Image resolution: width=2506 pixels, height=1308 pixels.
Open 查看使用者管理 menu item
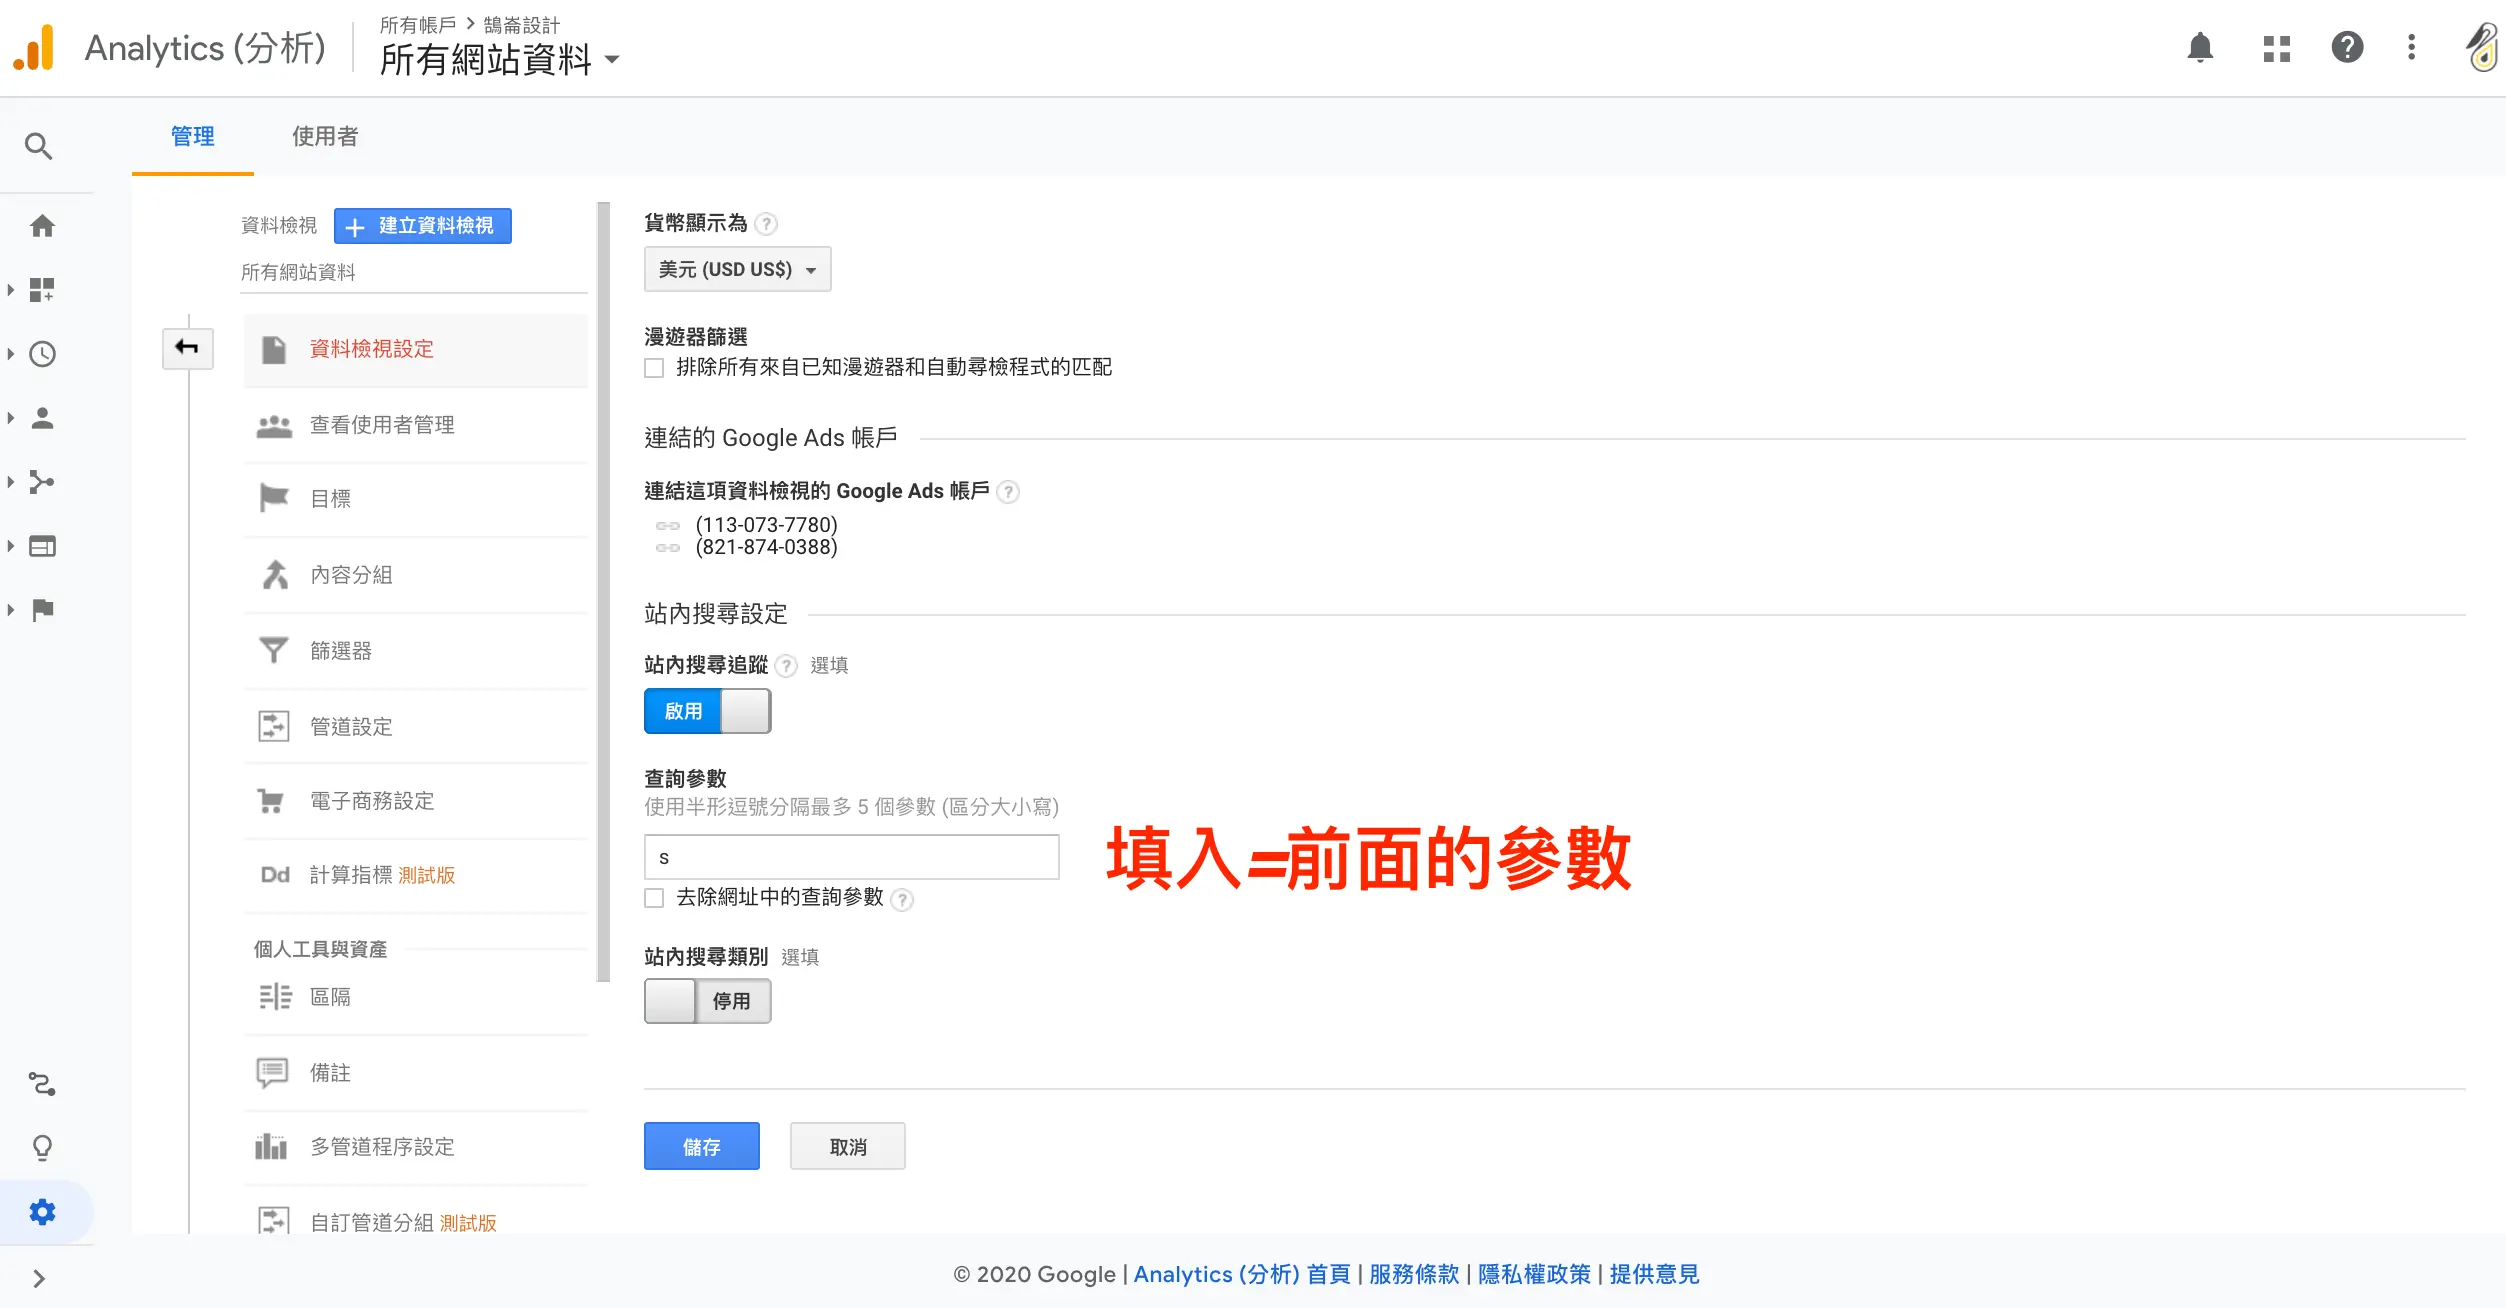[415, 425]
